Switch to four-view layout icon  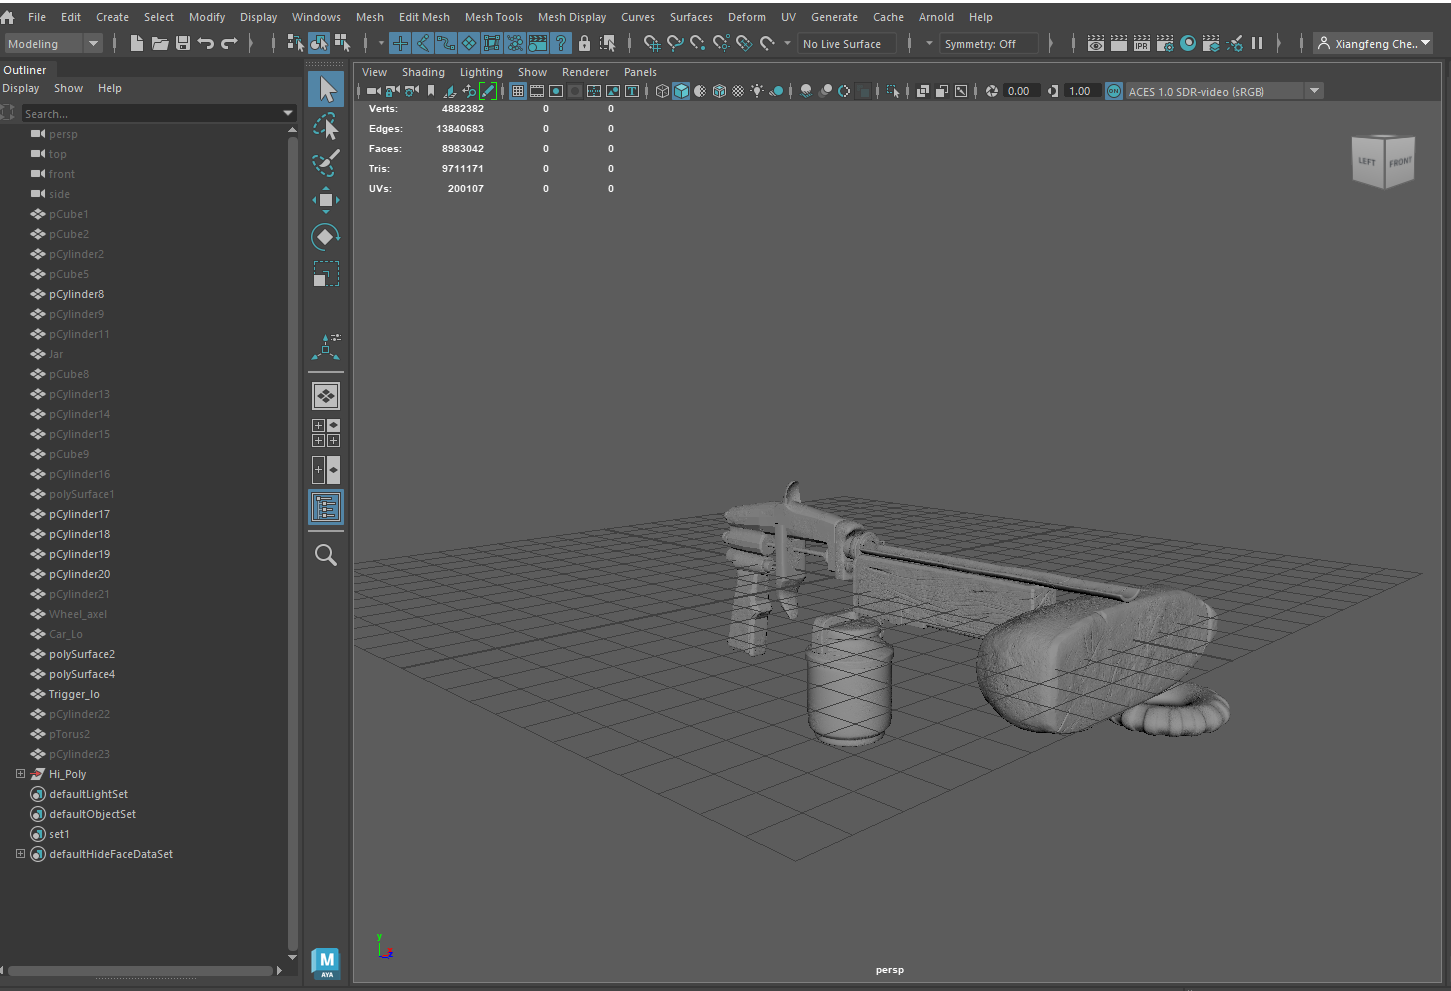pyautogui.click(x=326, y=433)
